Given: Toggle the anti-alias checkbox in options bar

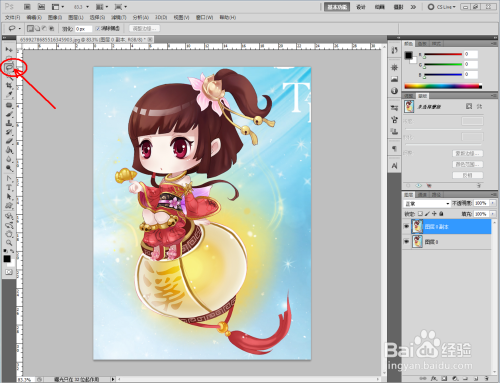Looking at the screenshot, I should coord(98,29).
